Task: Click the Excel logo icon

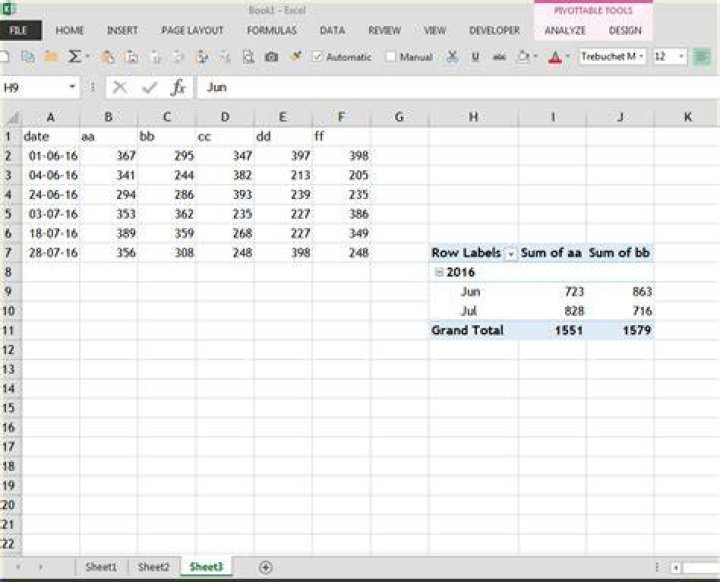Action: (9, 9)
